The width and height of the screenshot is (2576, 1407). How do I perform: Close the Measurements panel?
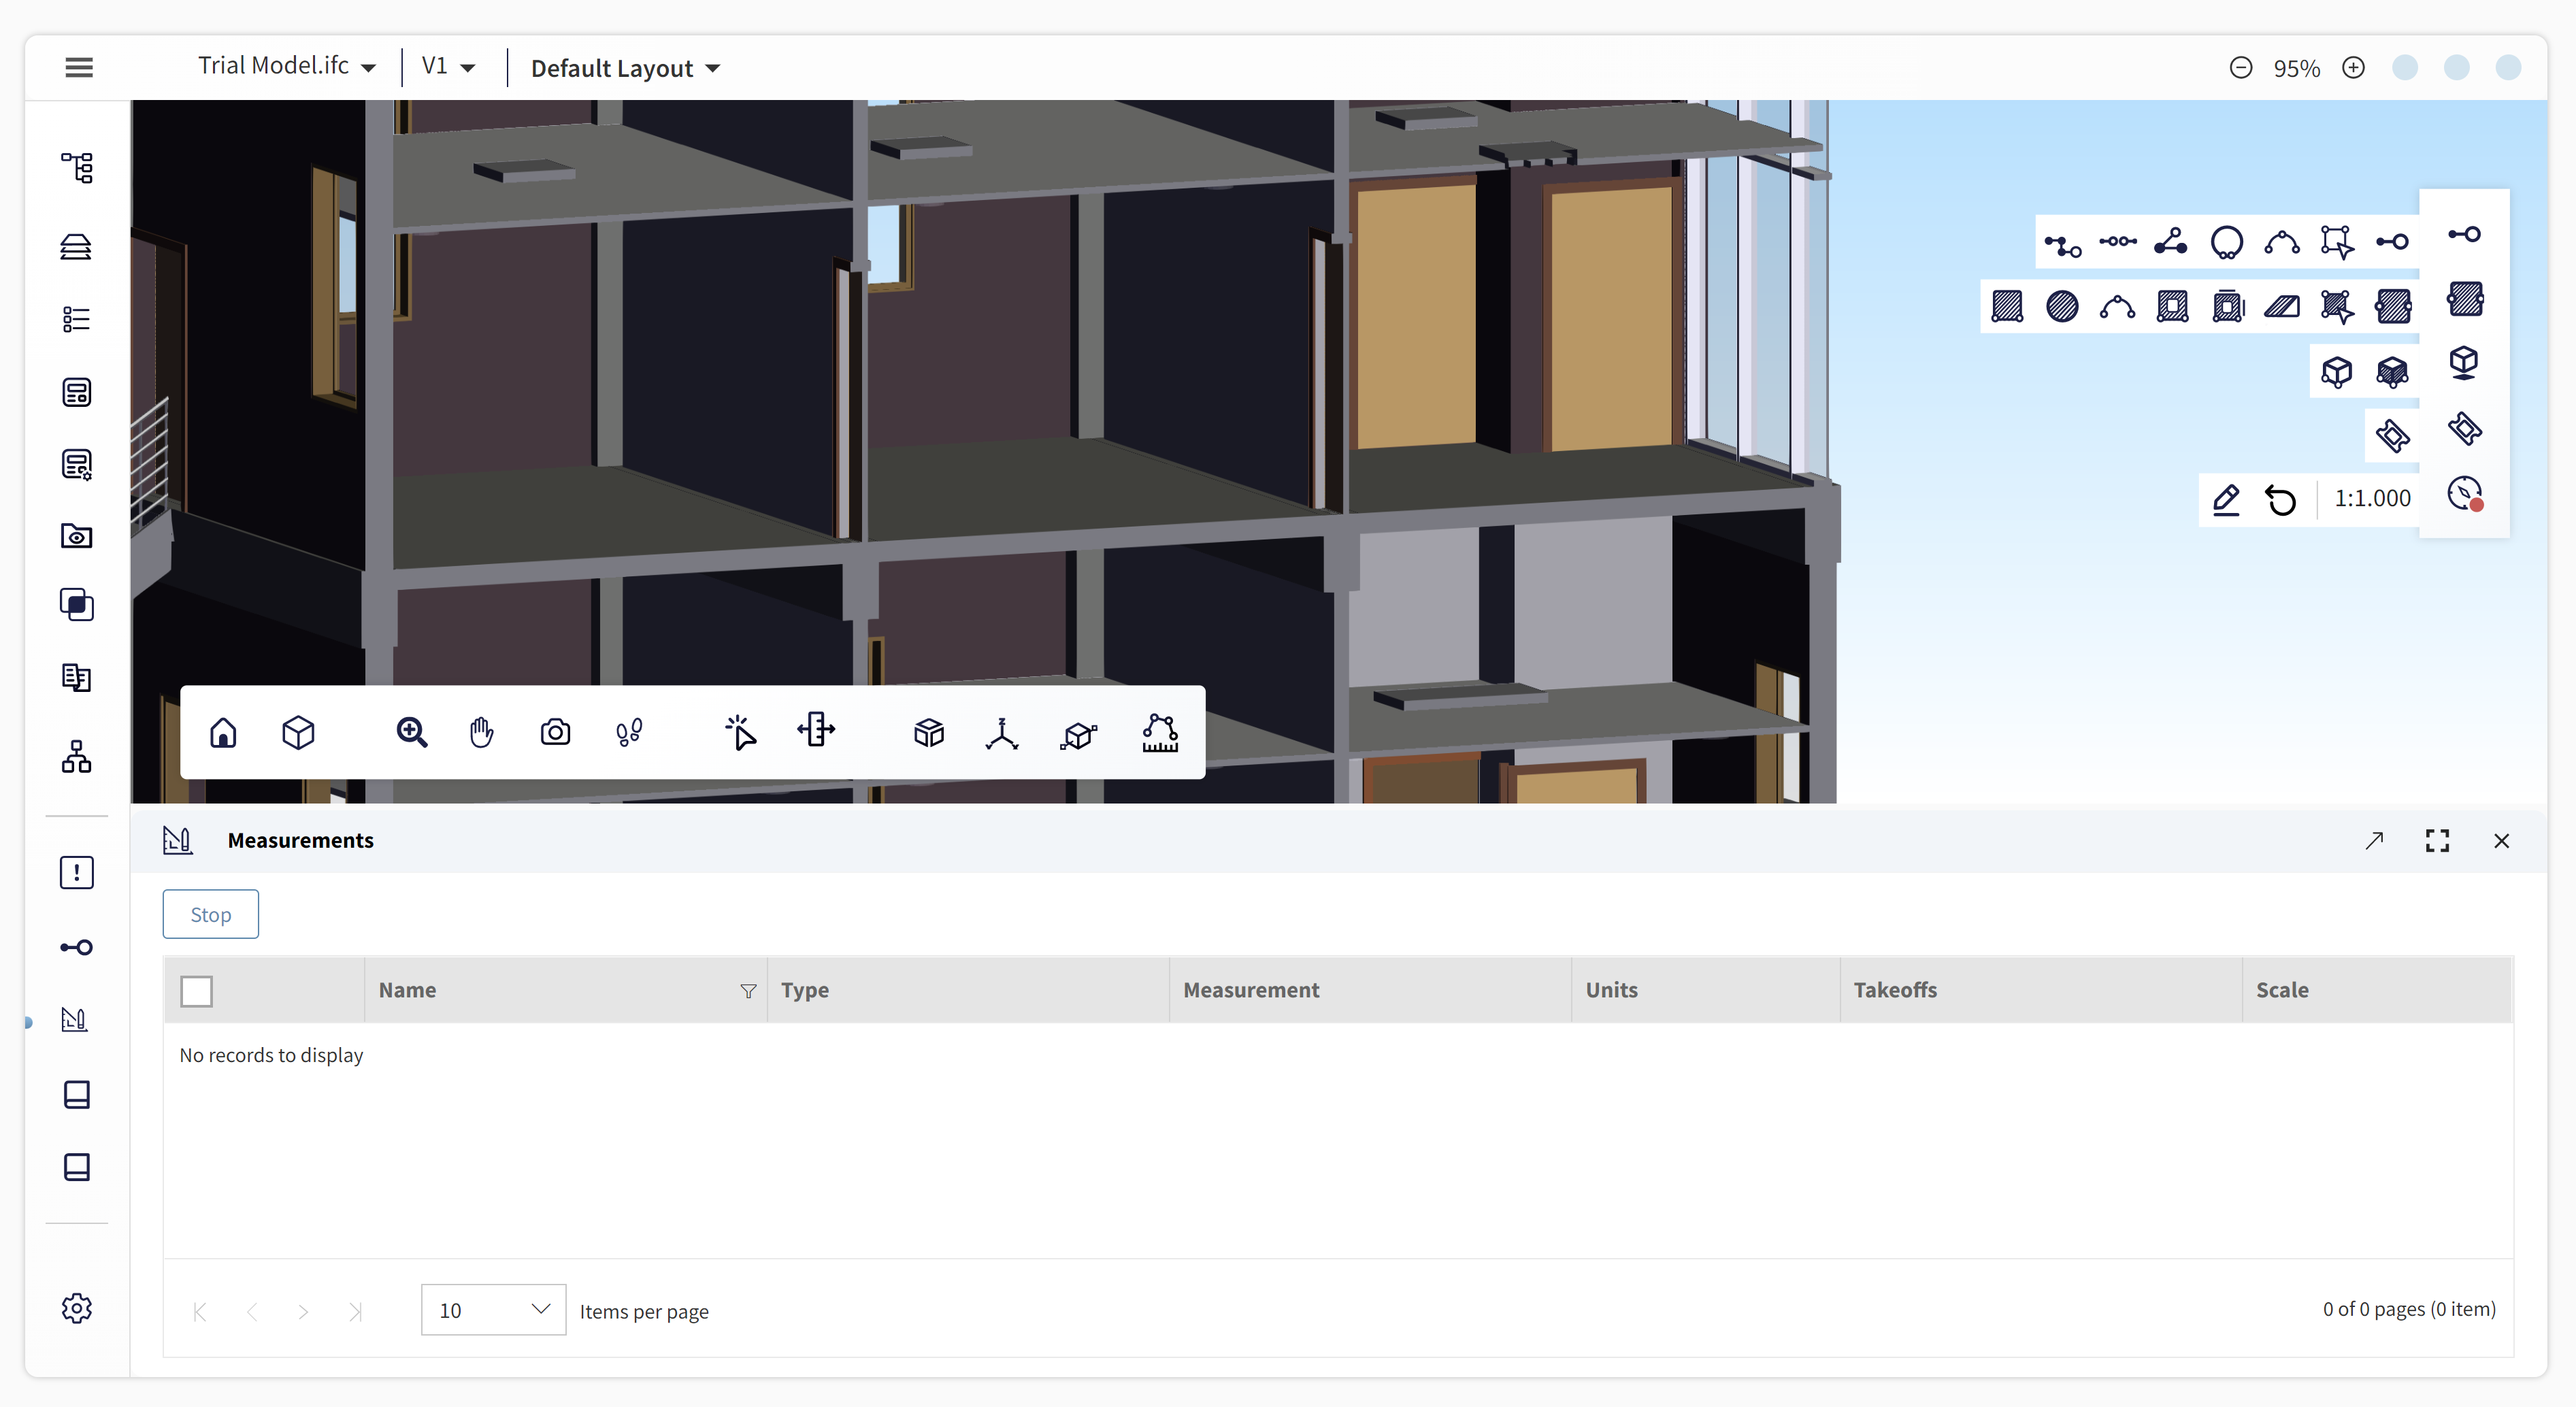(2502, 841)
